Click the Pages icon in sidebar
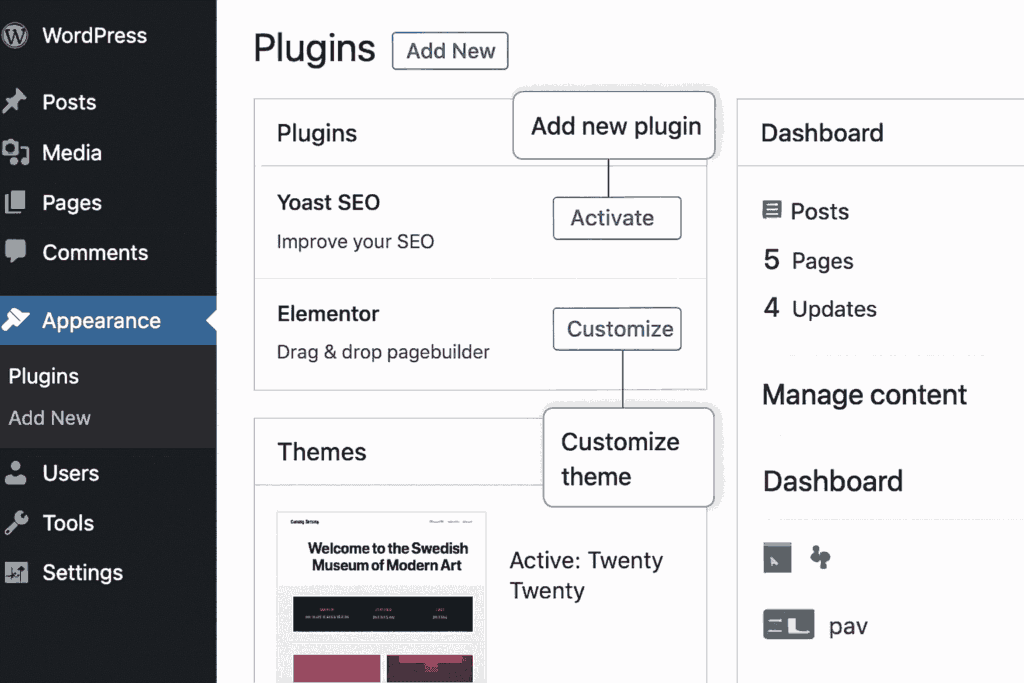Viewport: 1024px width, 683px height. point(15,202)
